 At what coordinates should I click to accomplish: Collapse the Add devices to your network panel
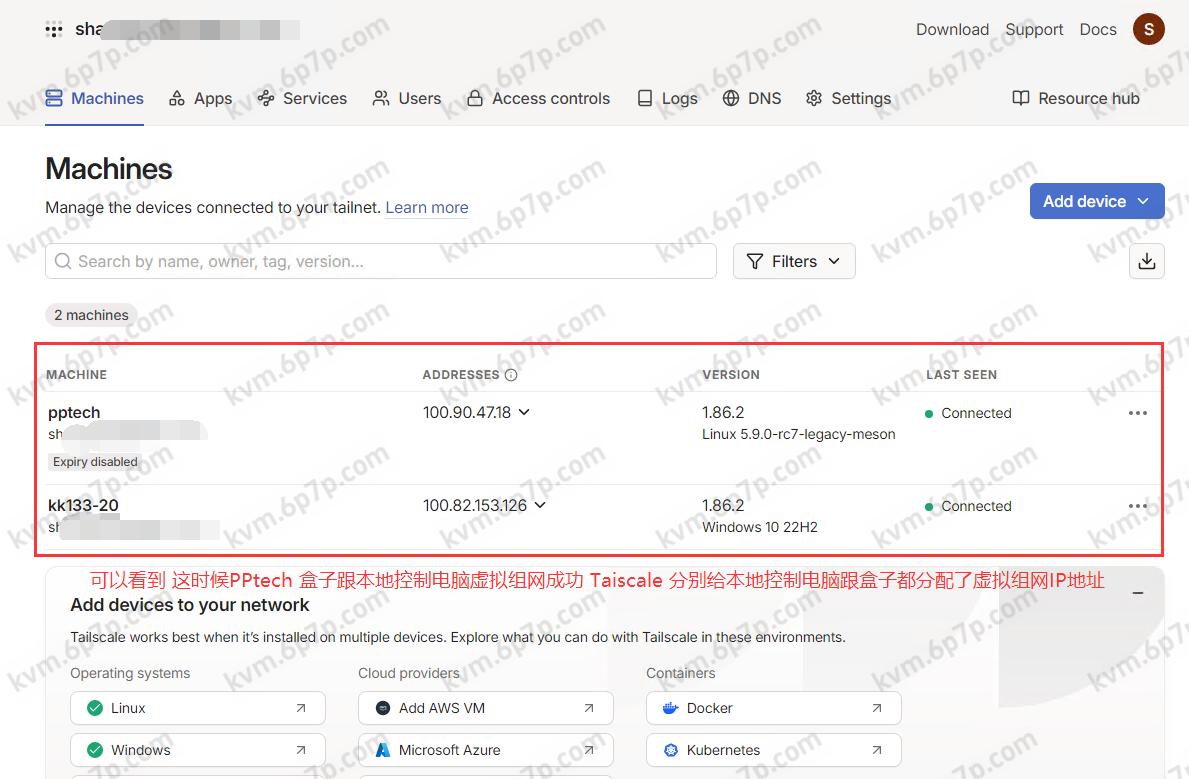[1137, 593]
